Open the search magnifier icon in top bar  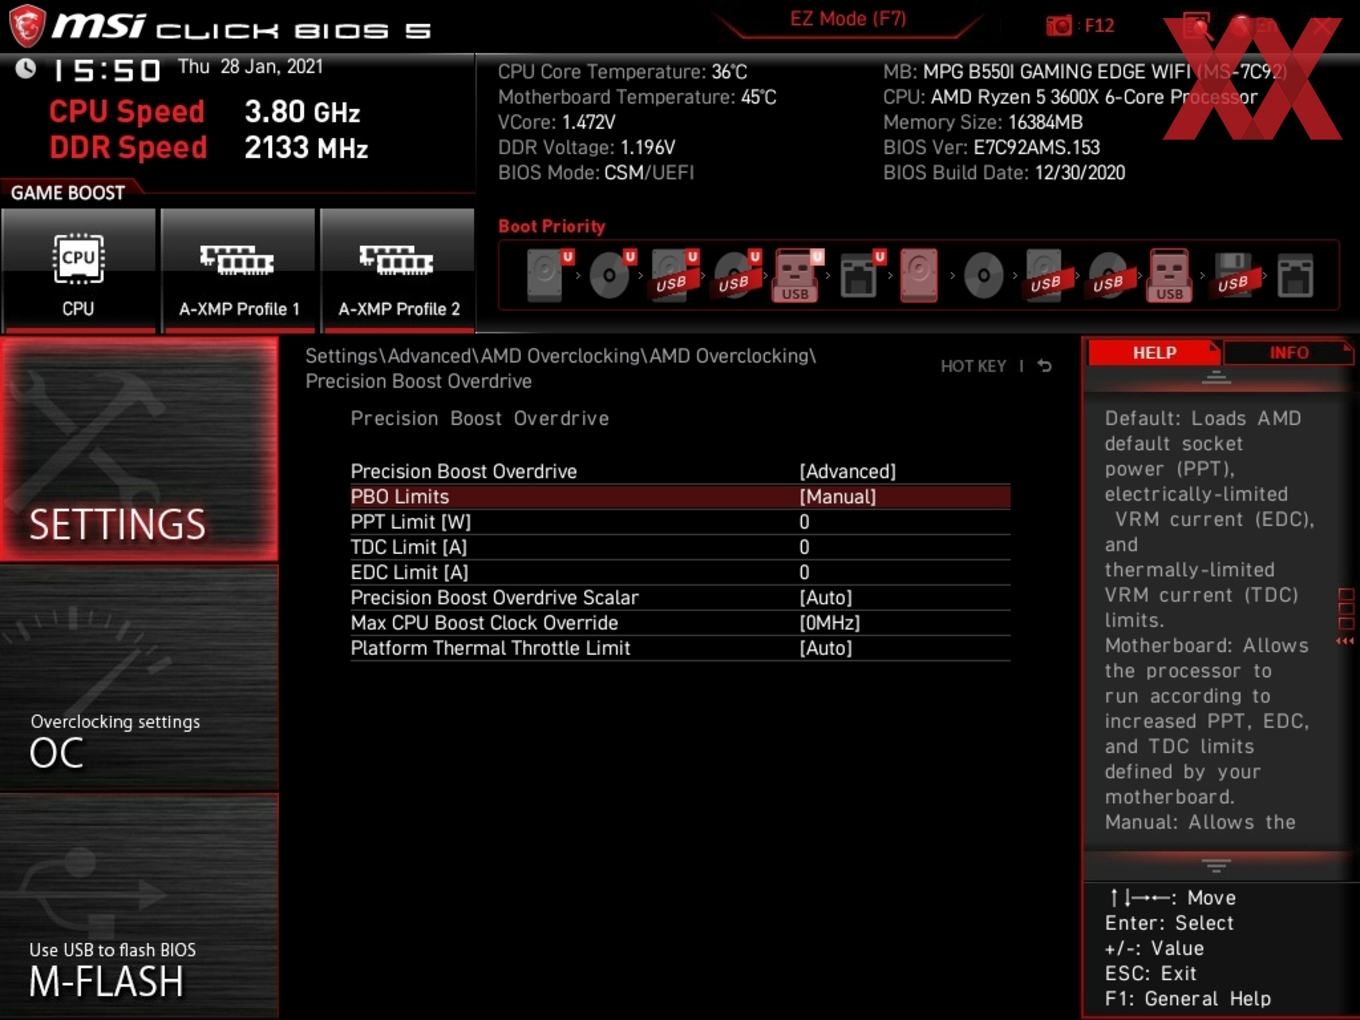click(x=1196, y=25)
